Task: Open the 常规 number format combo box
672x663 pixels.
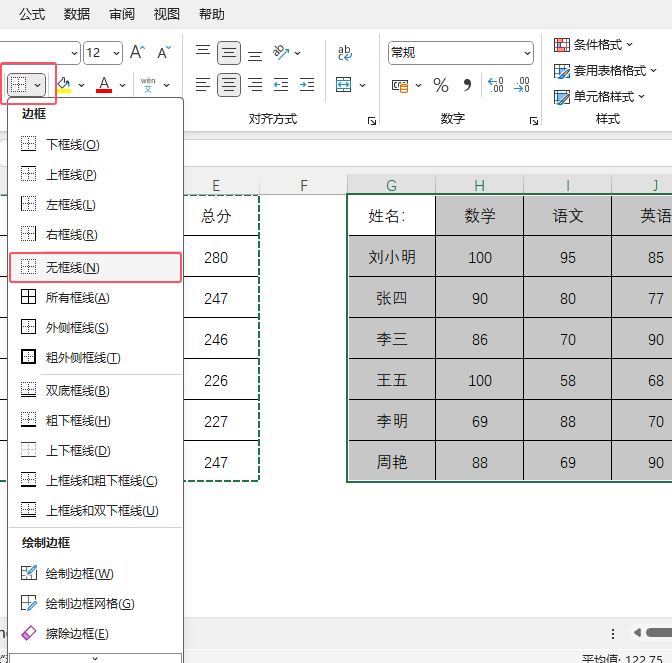Action: pos(461,53)
